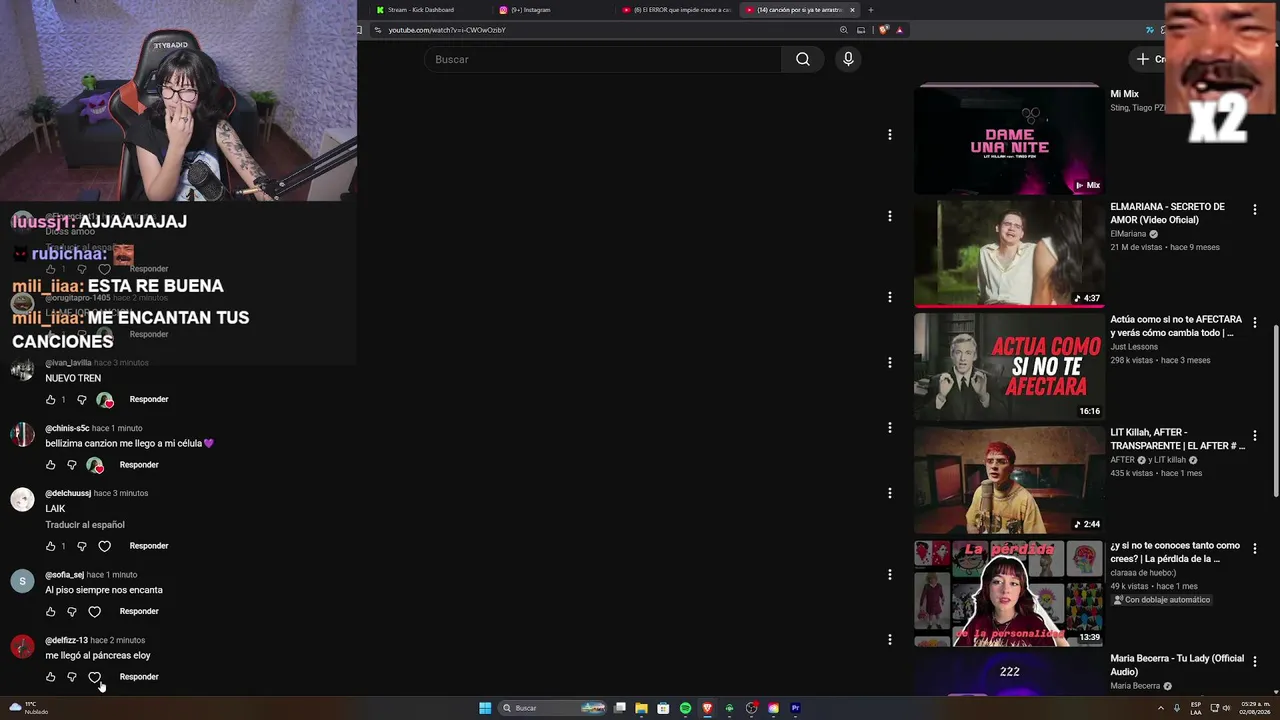Select the 'canción por si ya te arrastré' tab

(x=793, y=10)
